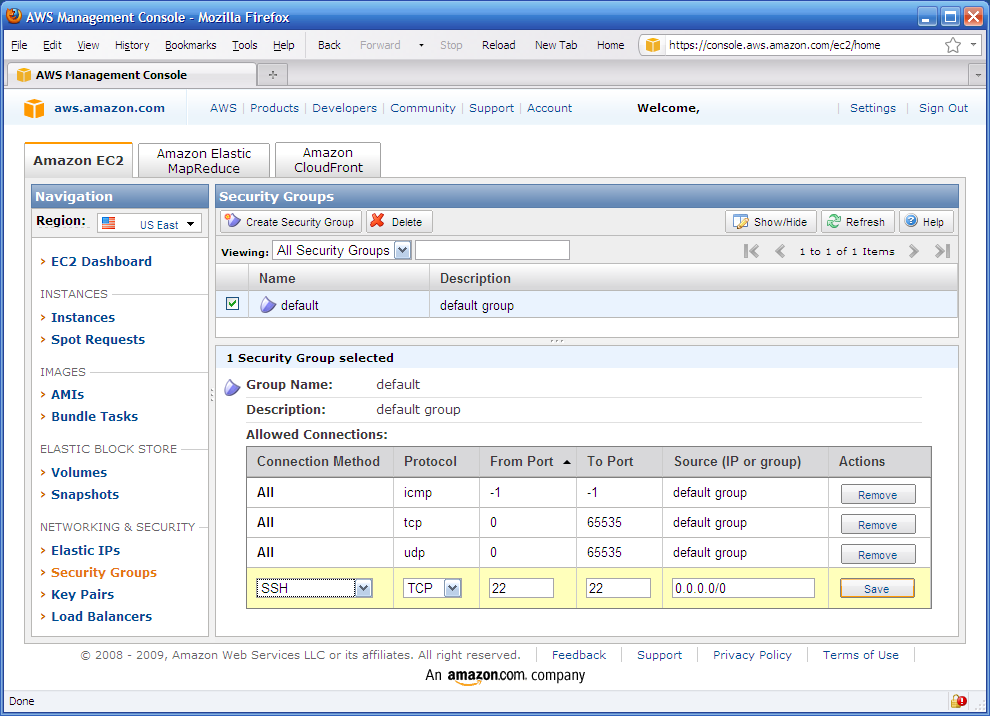
Task: Go to previous page of items
Action: [780, 251]
